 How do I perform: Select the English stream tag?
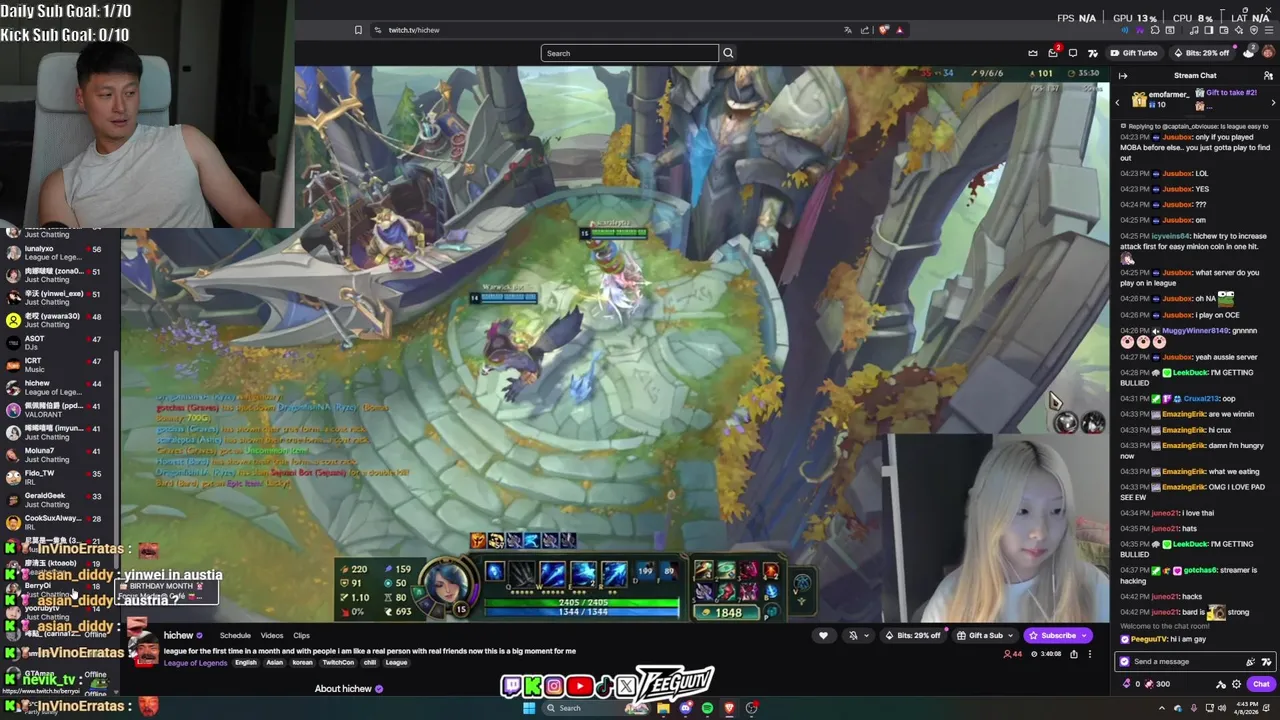tap(245, 662)
